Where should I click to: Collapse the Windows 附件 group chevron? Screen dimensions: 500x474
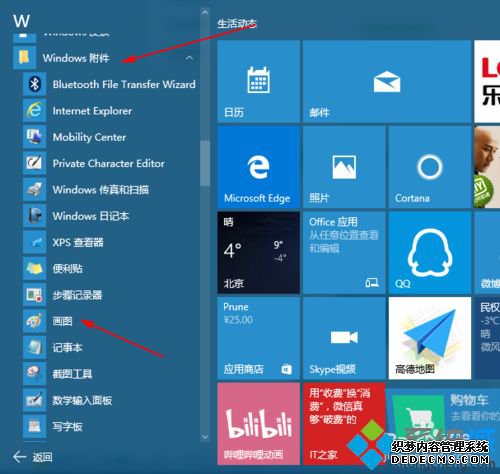(189, 58)
